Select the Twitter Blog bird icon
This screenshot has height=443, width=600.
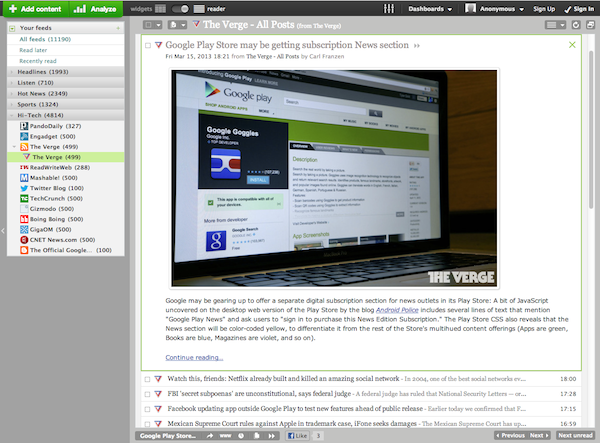pyautogui.click(x=24, y=188)
